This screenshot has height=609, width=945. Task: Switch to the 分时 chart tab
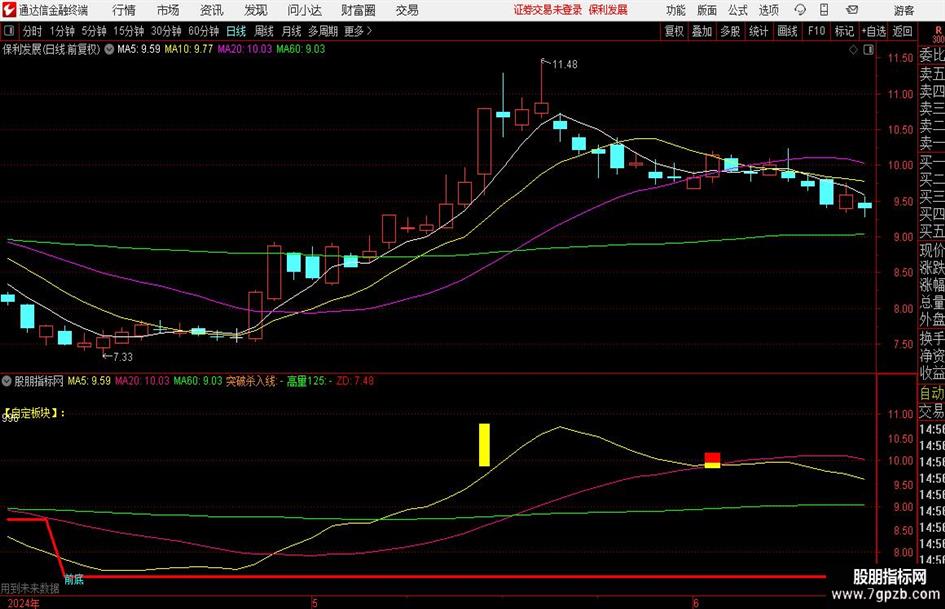[x=33, y=31]
